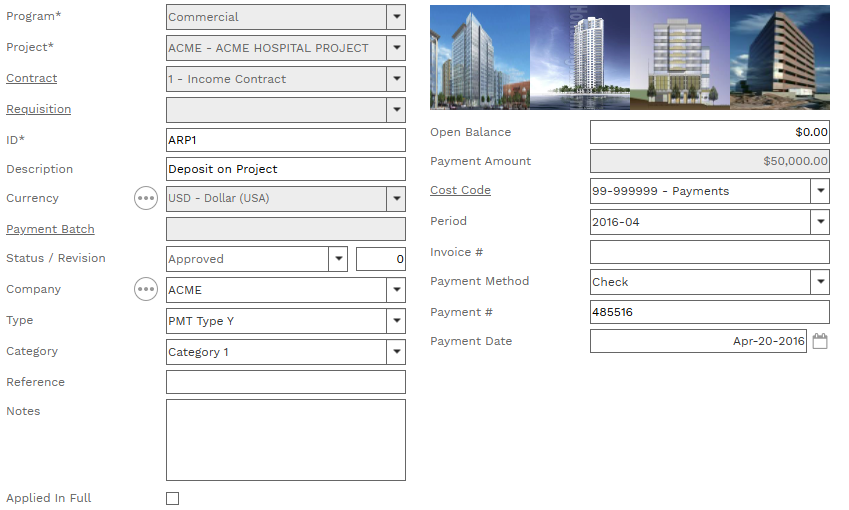Tick the Applied In Full checkbox

pos(173,498)
